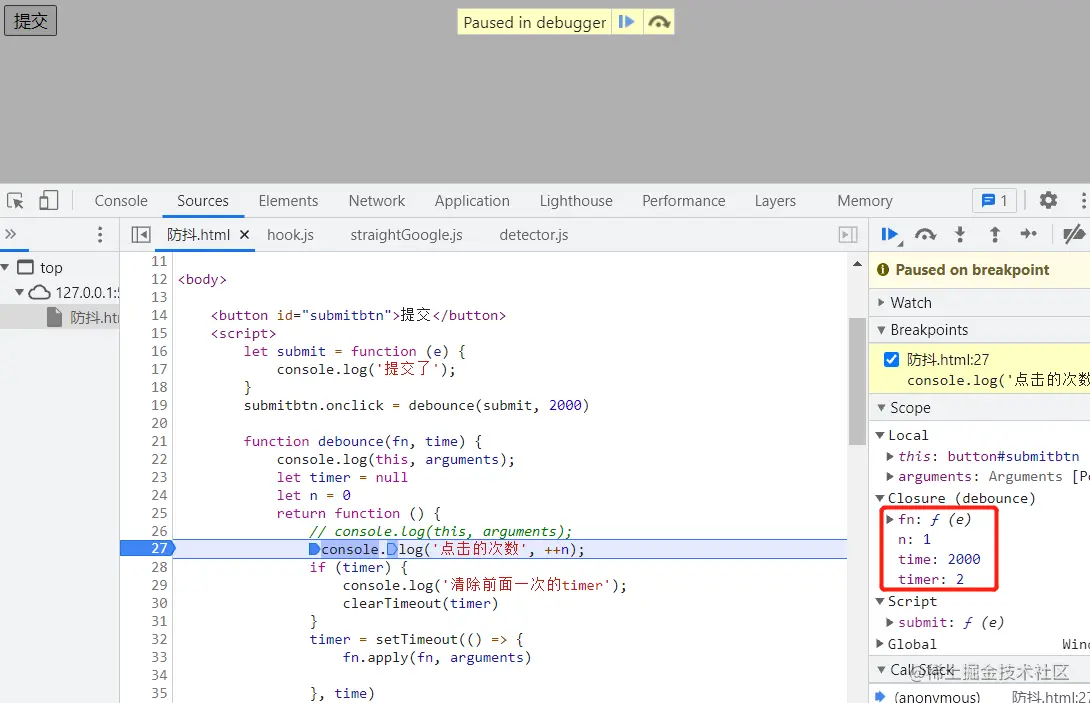Expand the fn: ƒ (e) closure variable
Viewport: 1090px width, 703px height.
(x=890, y=519)
